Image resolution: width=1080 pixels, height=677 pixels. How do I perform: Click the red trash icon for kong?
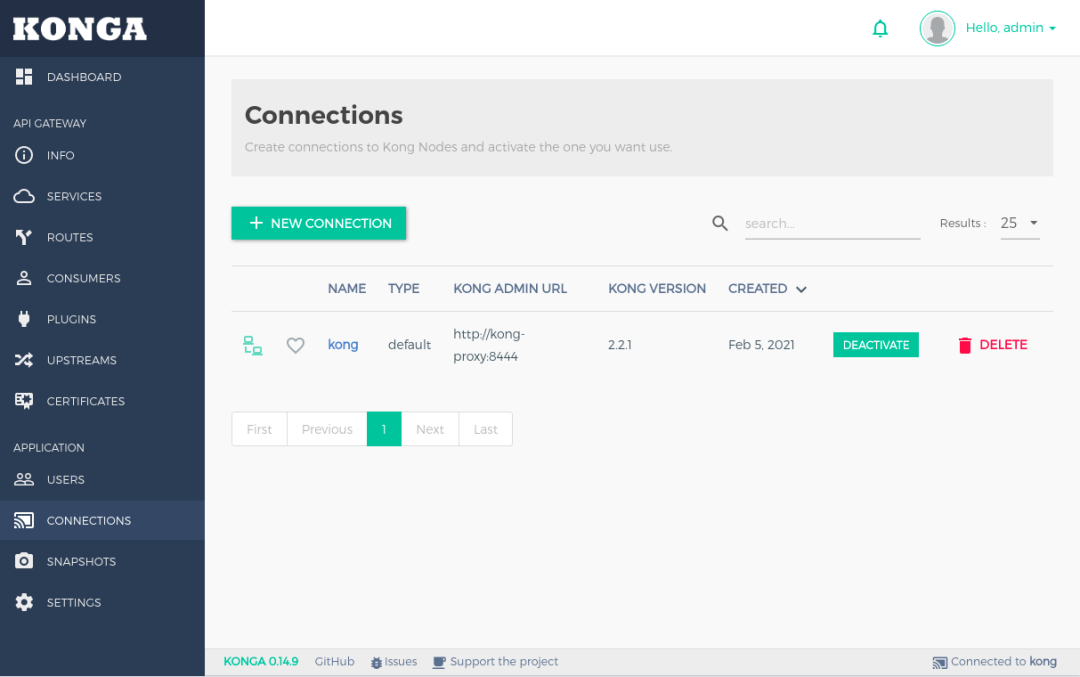tap(964, 345)
